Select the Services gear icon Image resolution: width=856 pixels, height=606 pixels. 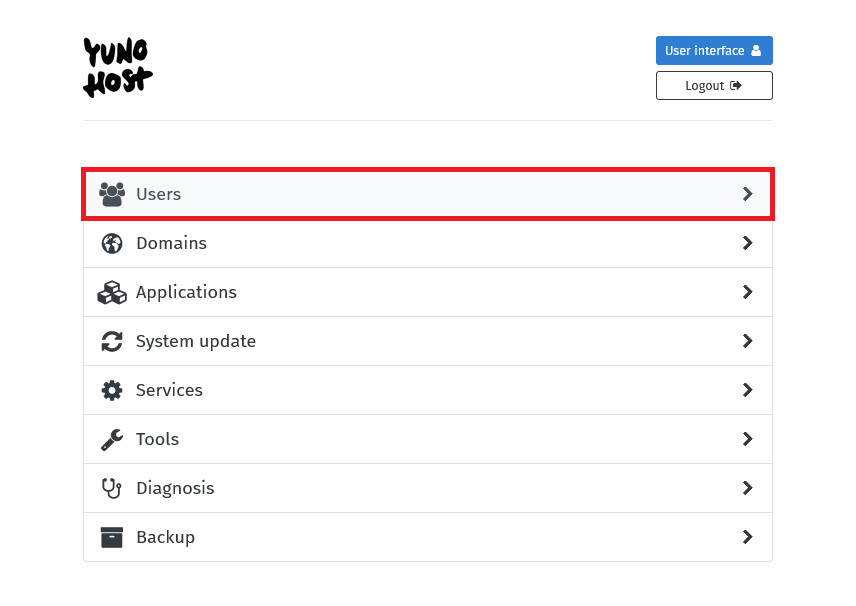pos(112,390)
